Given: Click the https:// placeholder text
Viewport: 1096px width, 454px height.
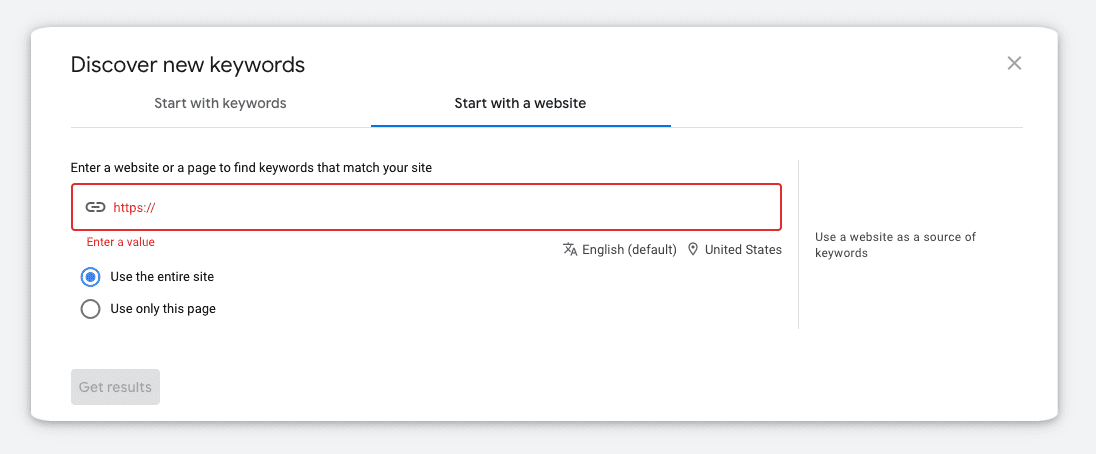Looking at the screenshot, I should pos(134,207).
